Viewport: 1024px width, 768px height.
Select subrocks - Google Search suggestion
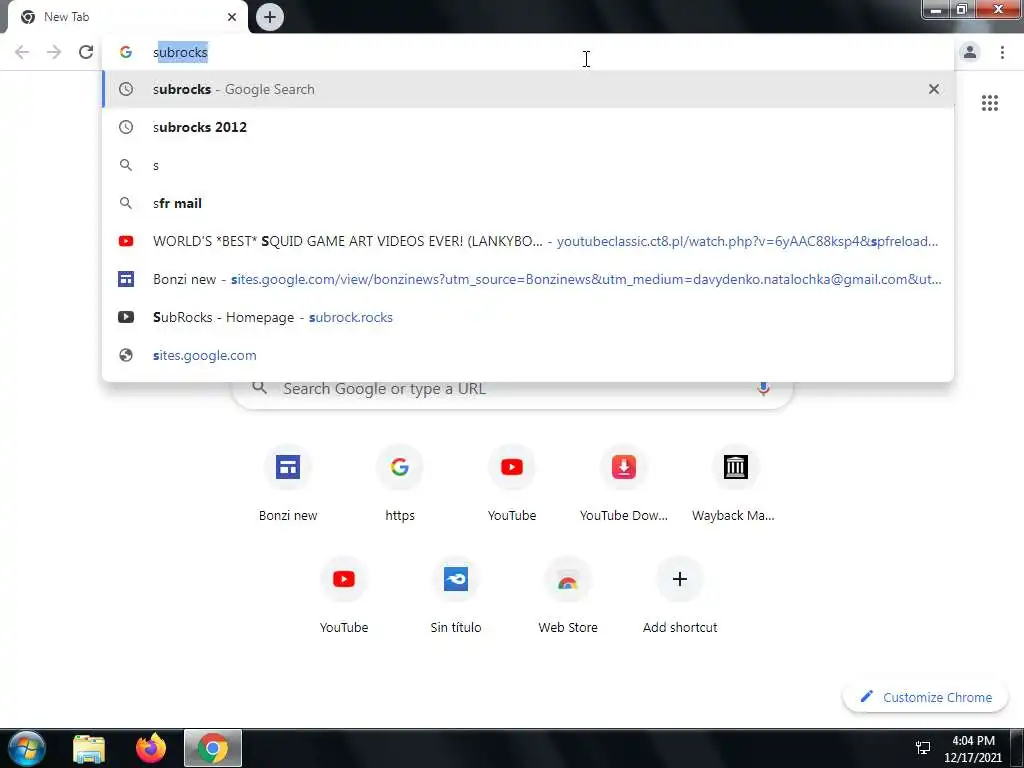pyautogui.click(x=528, y=89)
